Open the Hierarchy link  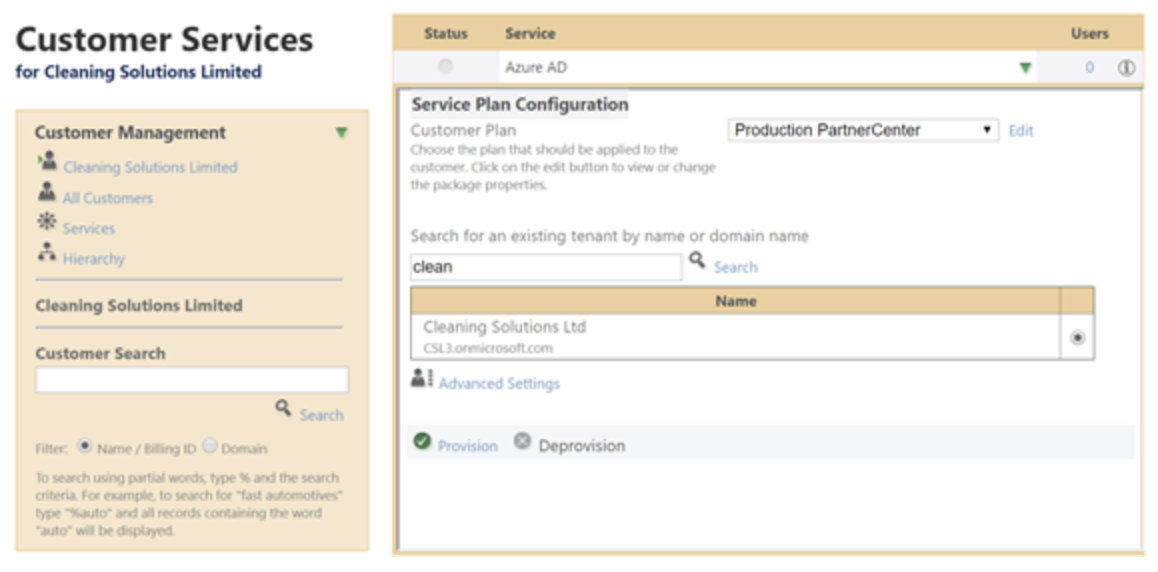click(x=94, y=259)
